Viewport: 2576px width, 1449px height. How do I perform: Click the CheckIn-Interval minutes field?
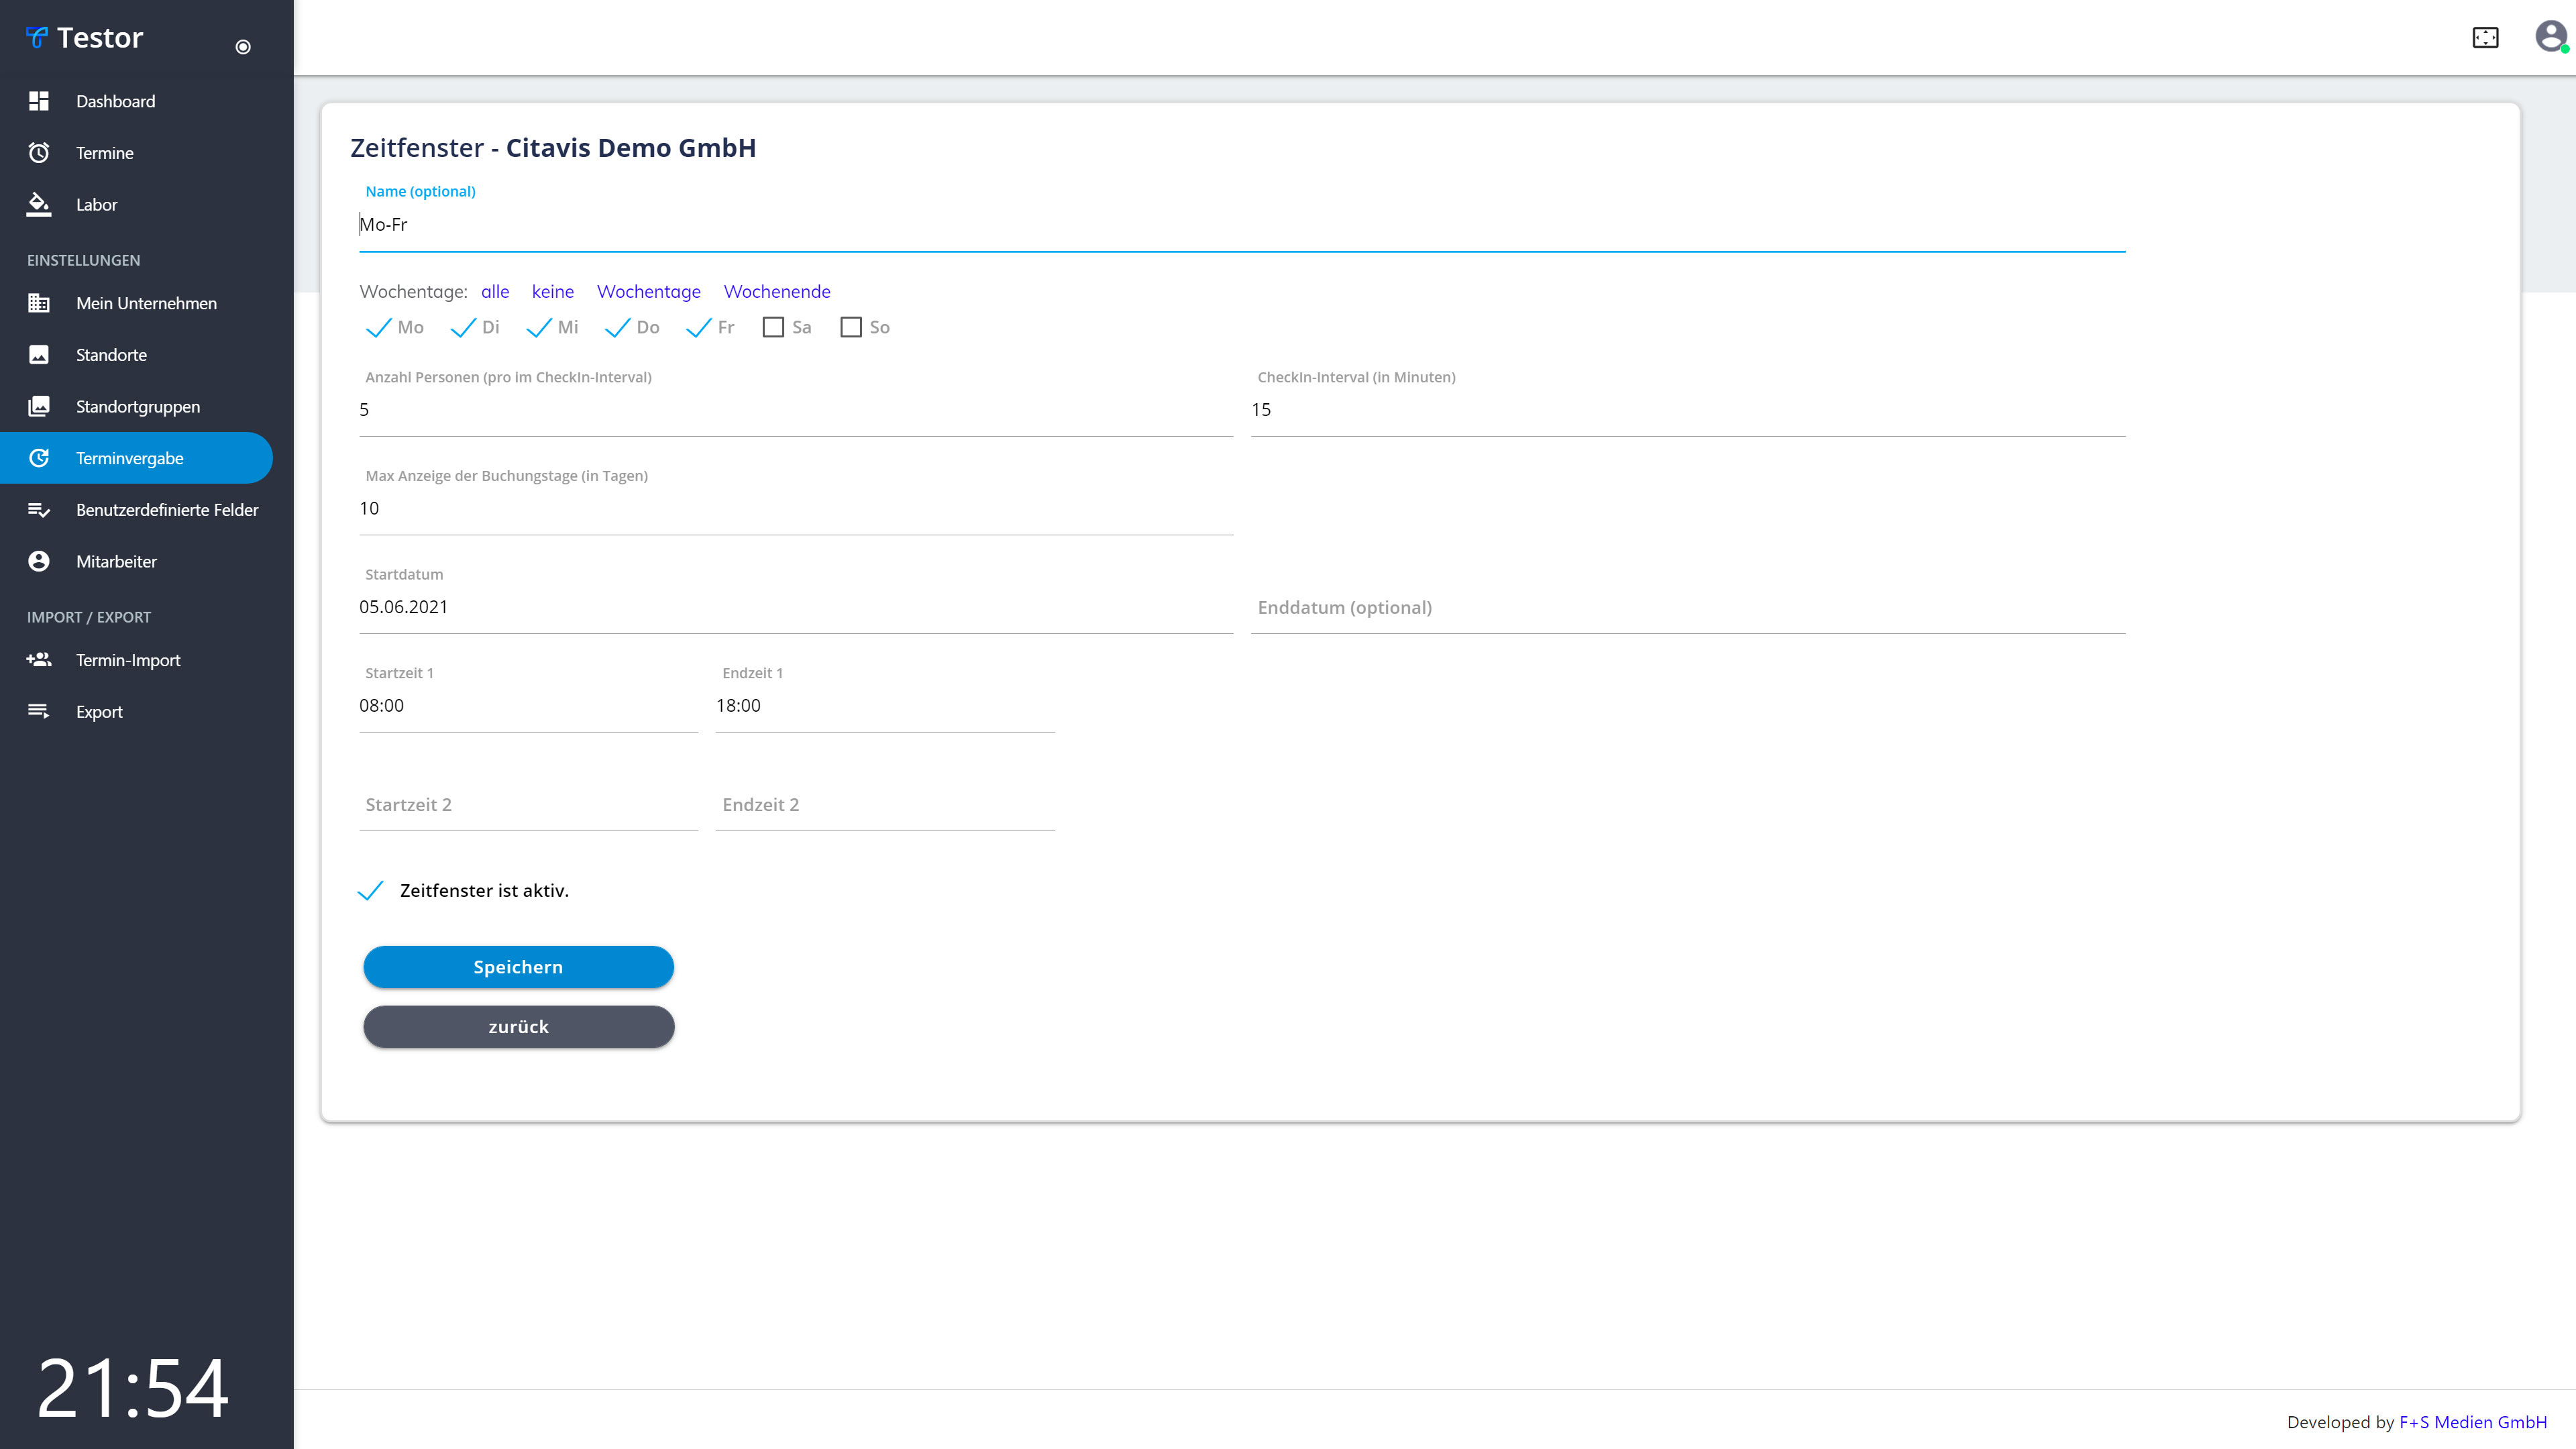pyautogui.click(x=1688, y=410)
